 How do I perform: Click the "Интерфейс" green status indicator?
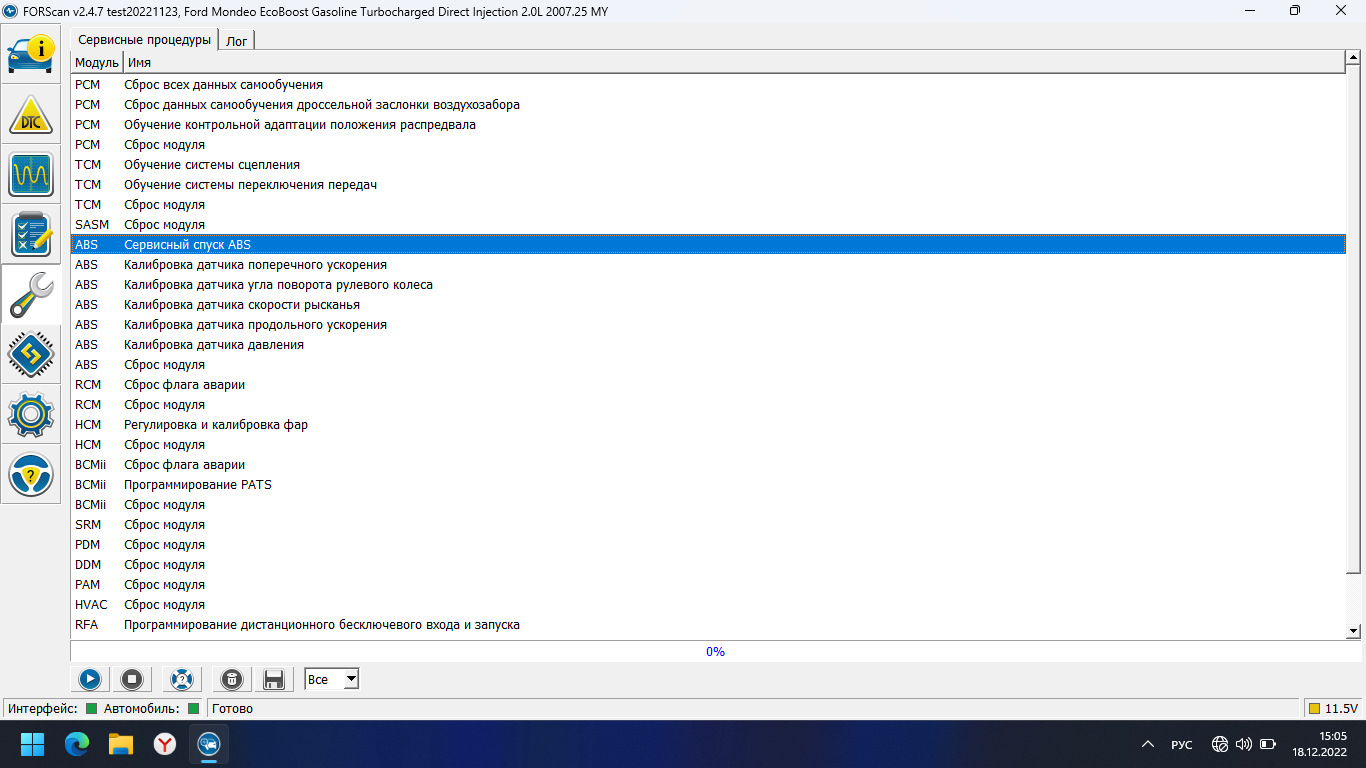(91, 709)
